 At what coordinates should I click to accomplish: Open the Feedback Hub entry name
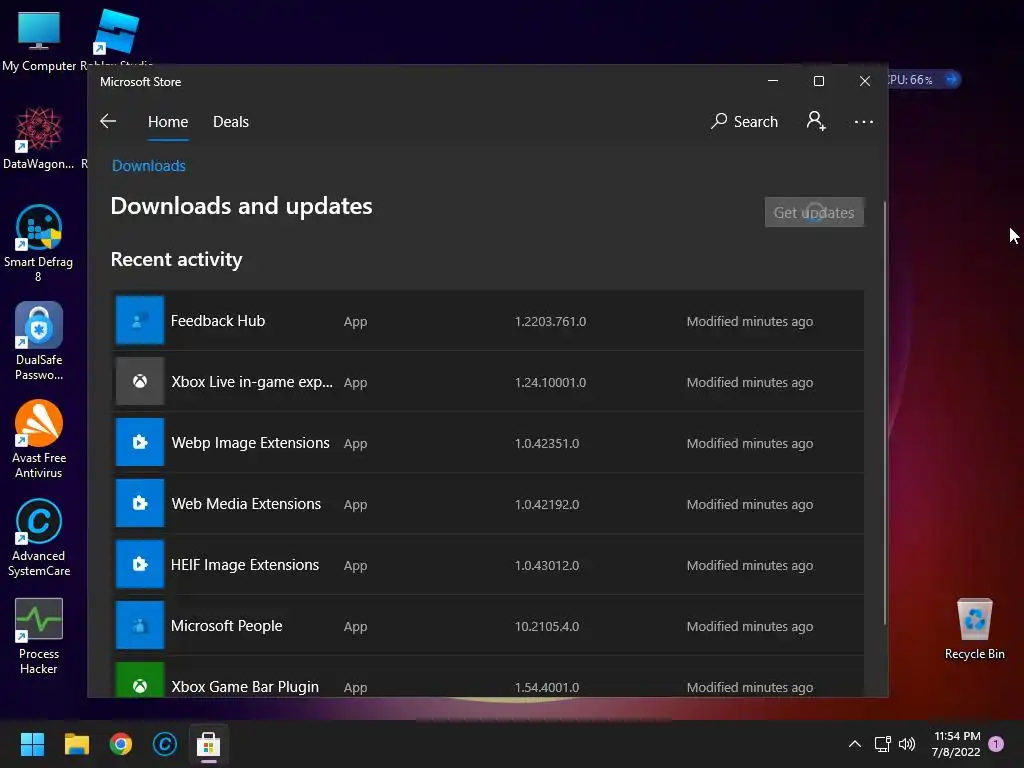218,321
